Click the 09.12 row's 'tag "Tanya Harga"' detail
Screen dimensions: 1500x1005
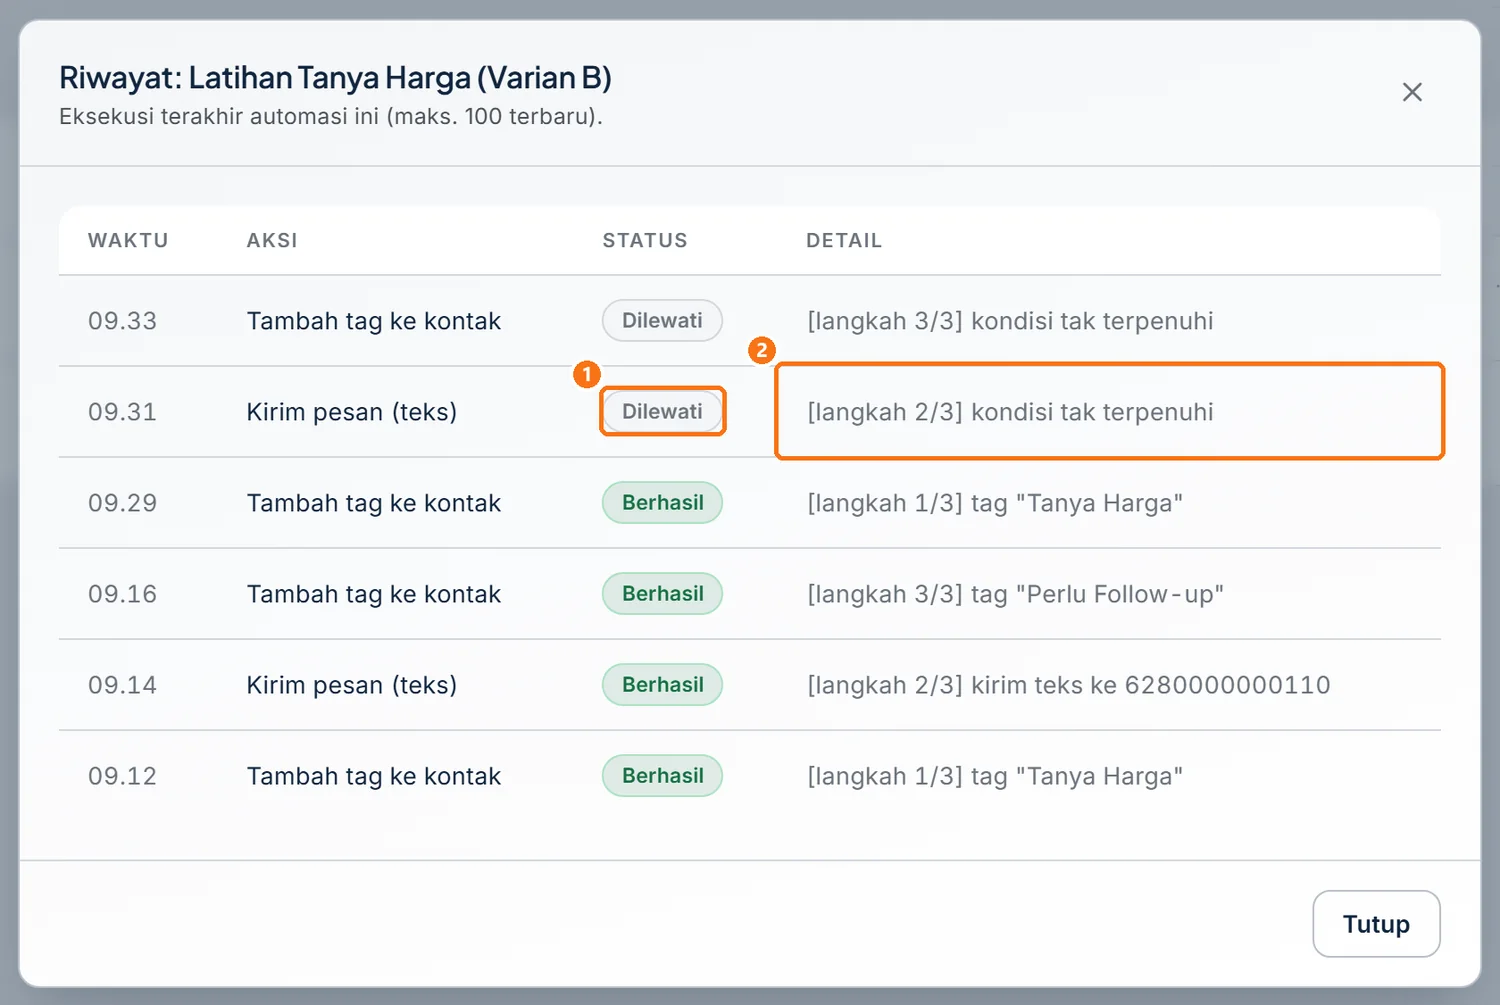(1077, 776)
